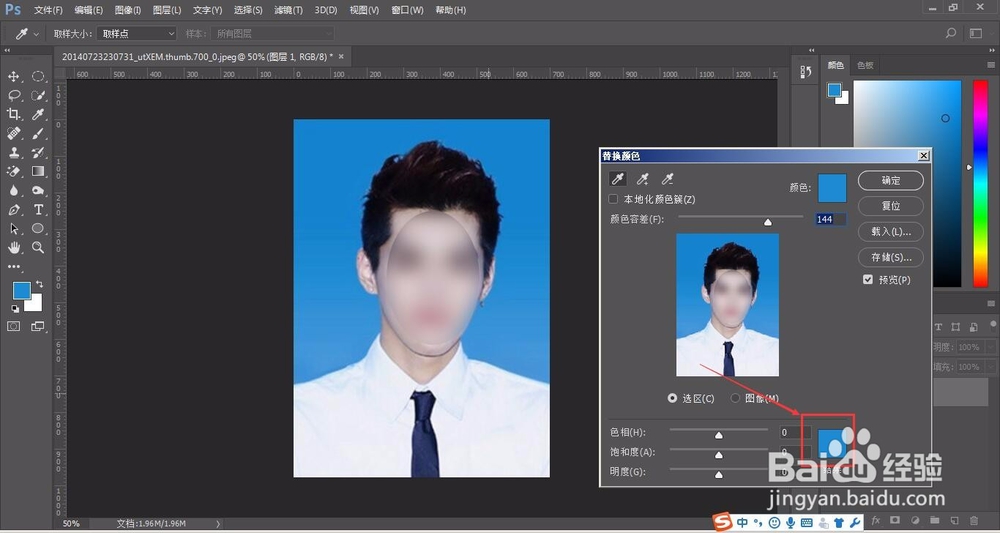Select the Move tool in the toolbar

[14, 77]
